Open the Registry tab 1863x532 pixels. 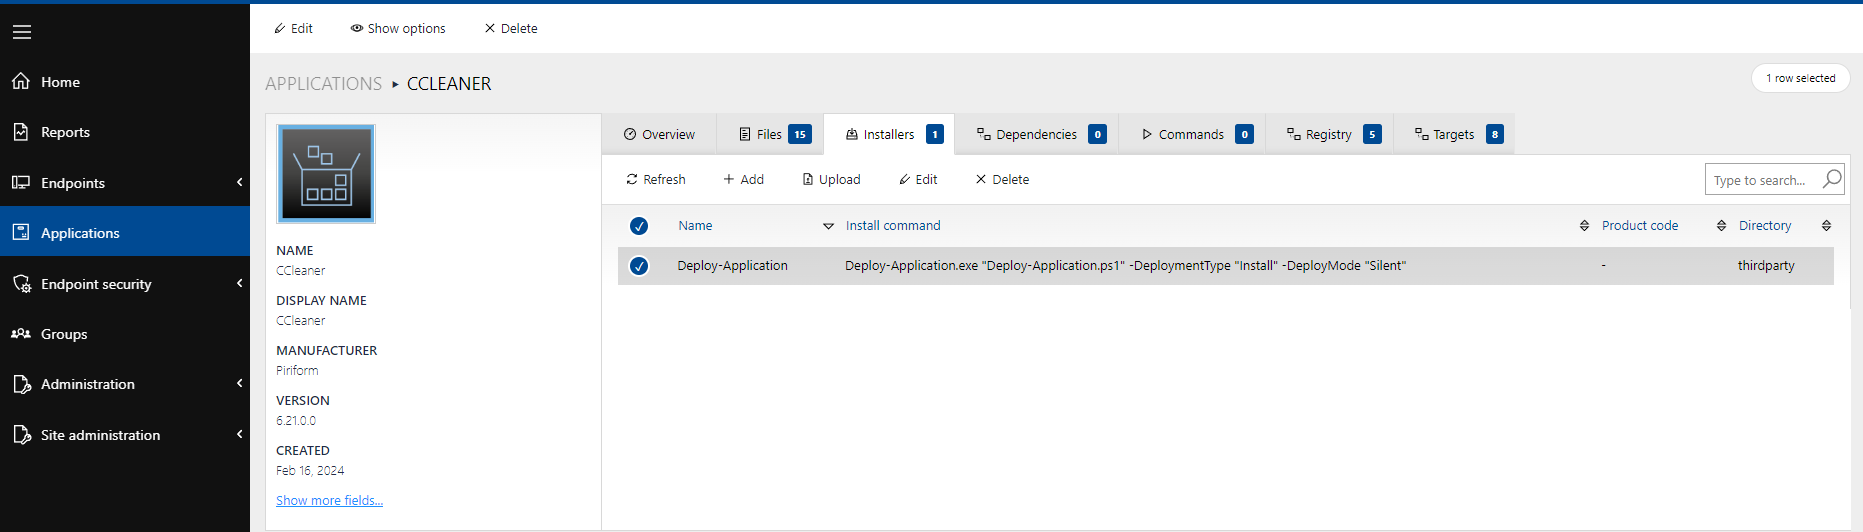pyautogui.click(x=1328, y=134)
